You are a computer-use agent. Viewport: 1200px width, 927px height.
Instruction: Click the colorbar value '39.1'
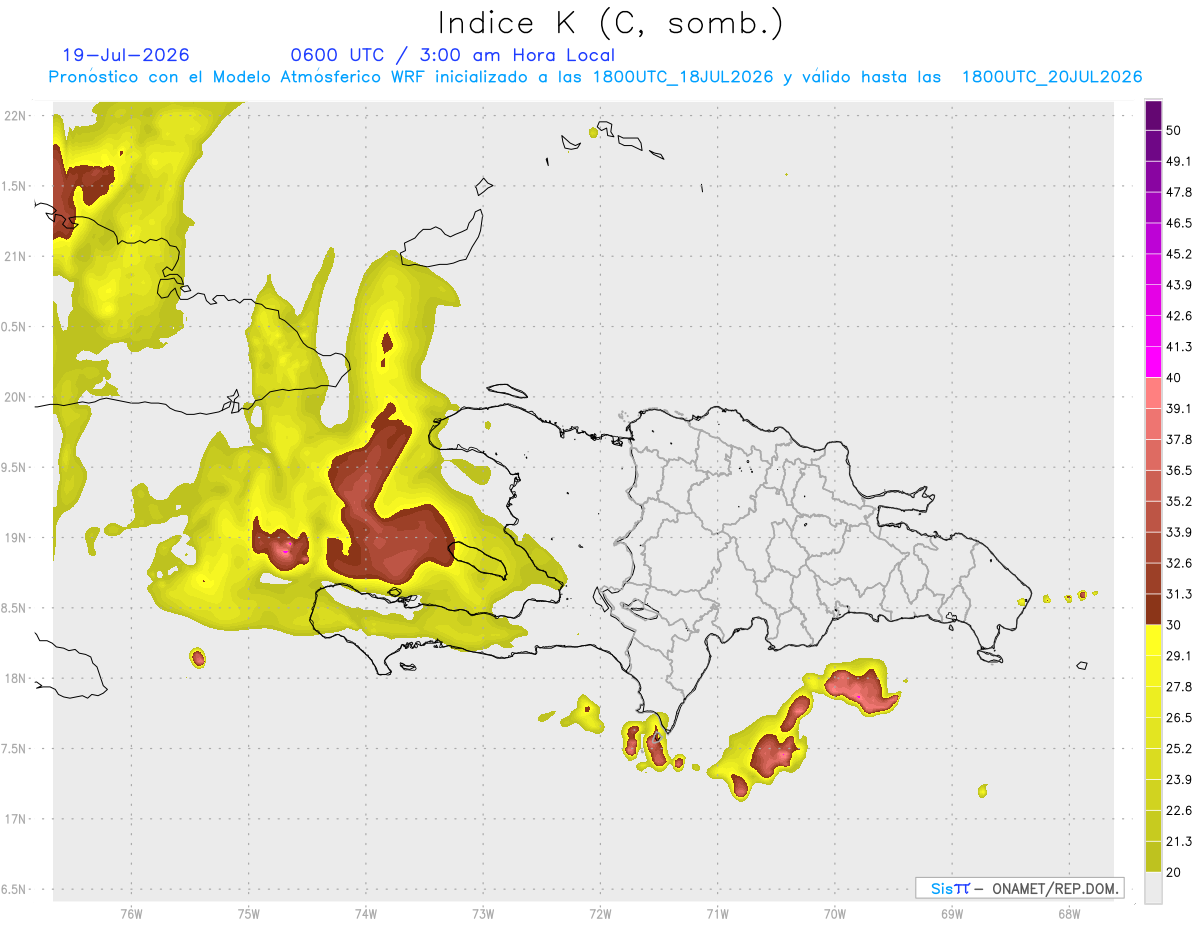click(x=1179, y=409)
